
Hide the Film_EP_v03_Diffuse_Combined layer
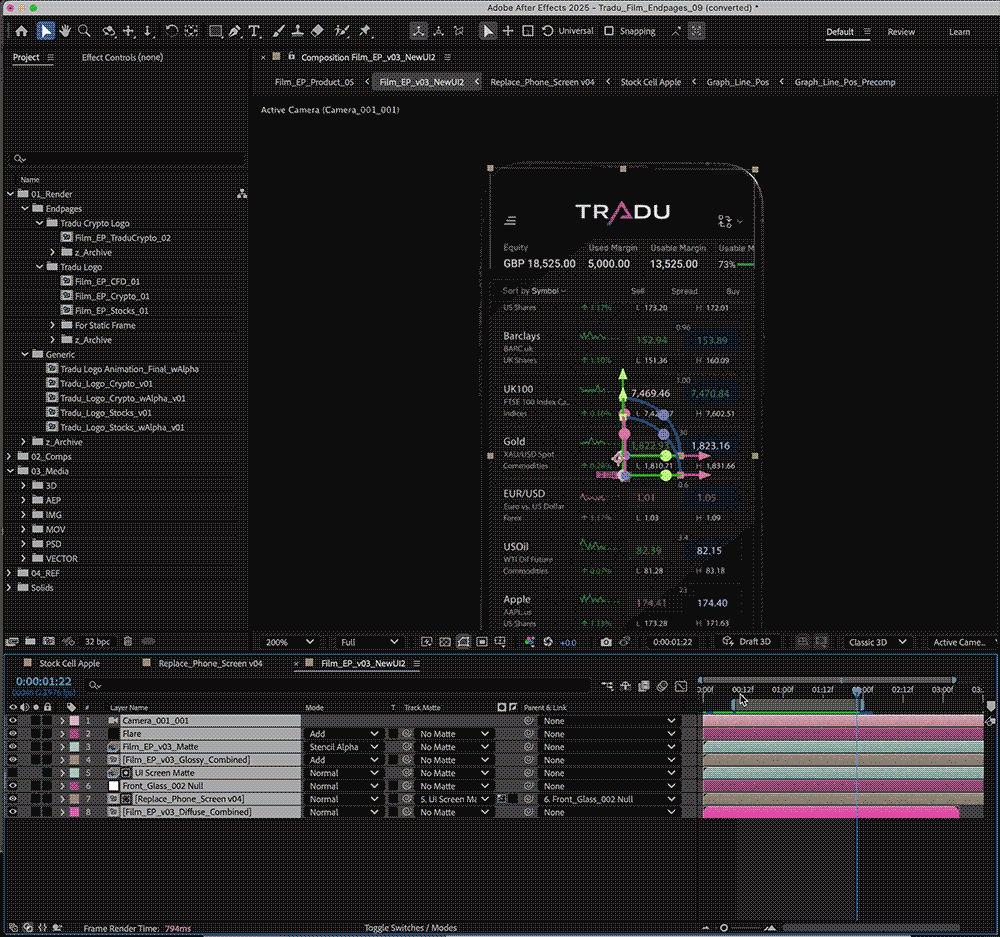point(13,812)
